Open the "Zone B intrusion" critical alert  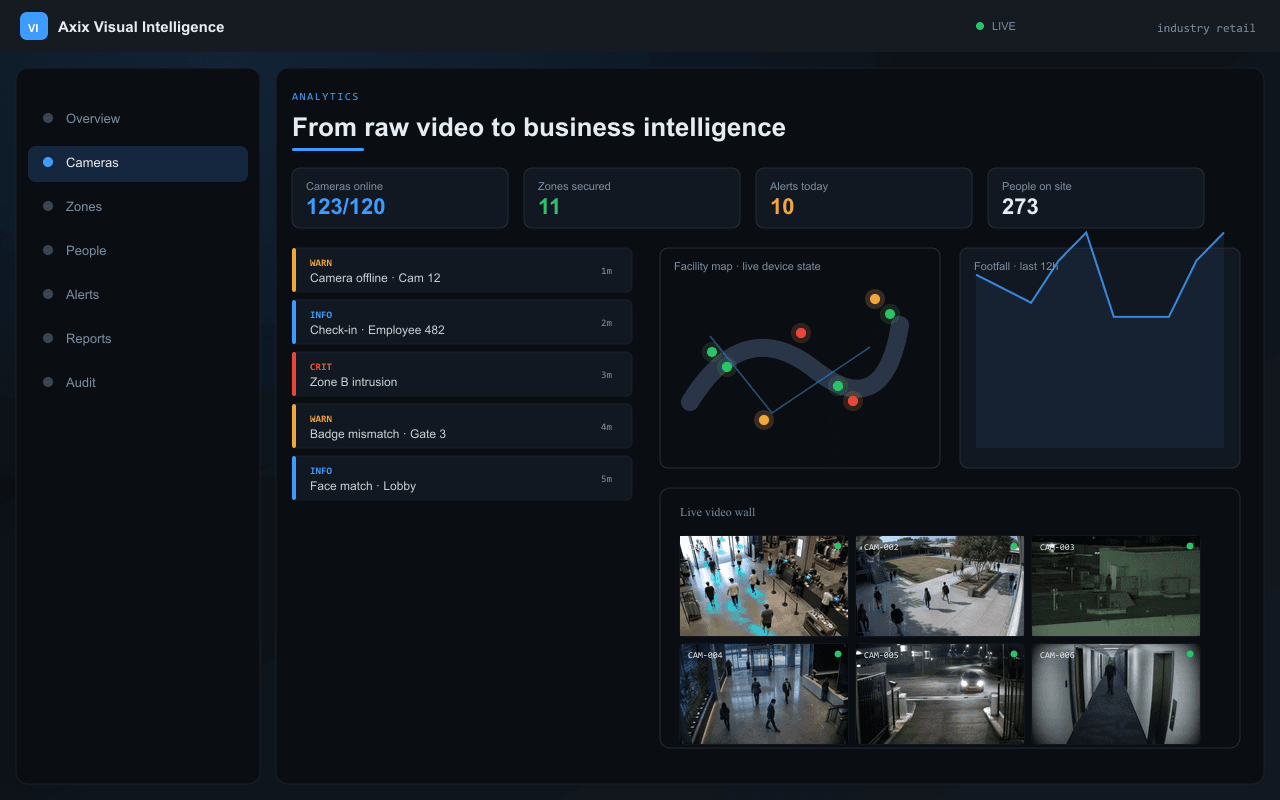pyautogui.click(x=462, y=374)
